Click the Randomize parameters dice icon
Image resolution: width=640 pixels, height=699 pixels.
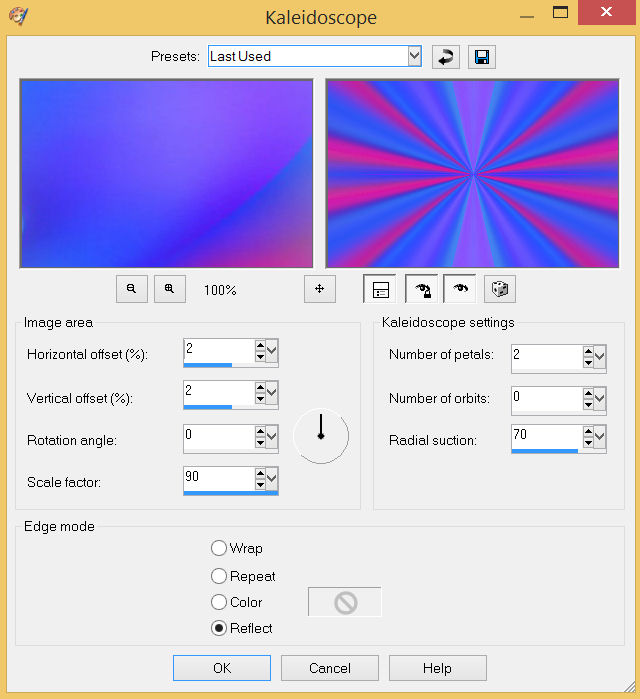pyautogui.click(x=499, y=289)
